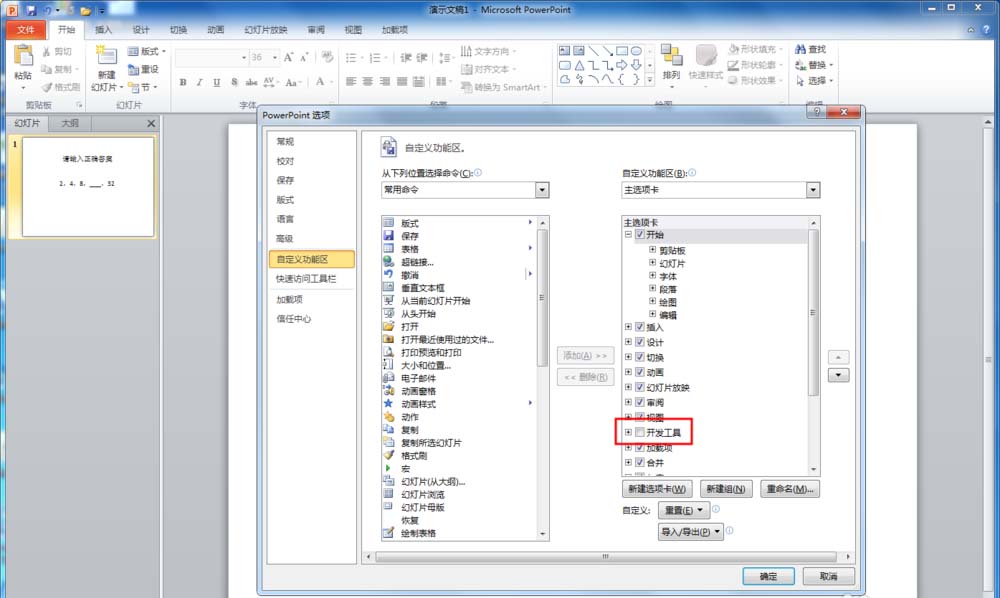Click the 重命名(M)... button
Image resolution: width=1000 pixels, height=598 pixels.
[x=790, y=489]
